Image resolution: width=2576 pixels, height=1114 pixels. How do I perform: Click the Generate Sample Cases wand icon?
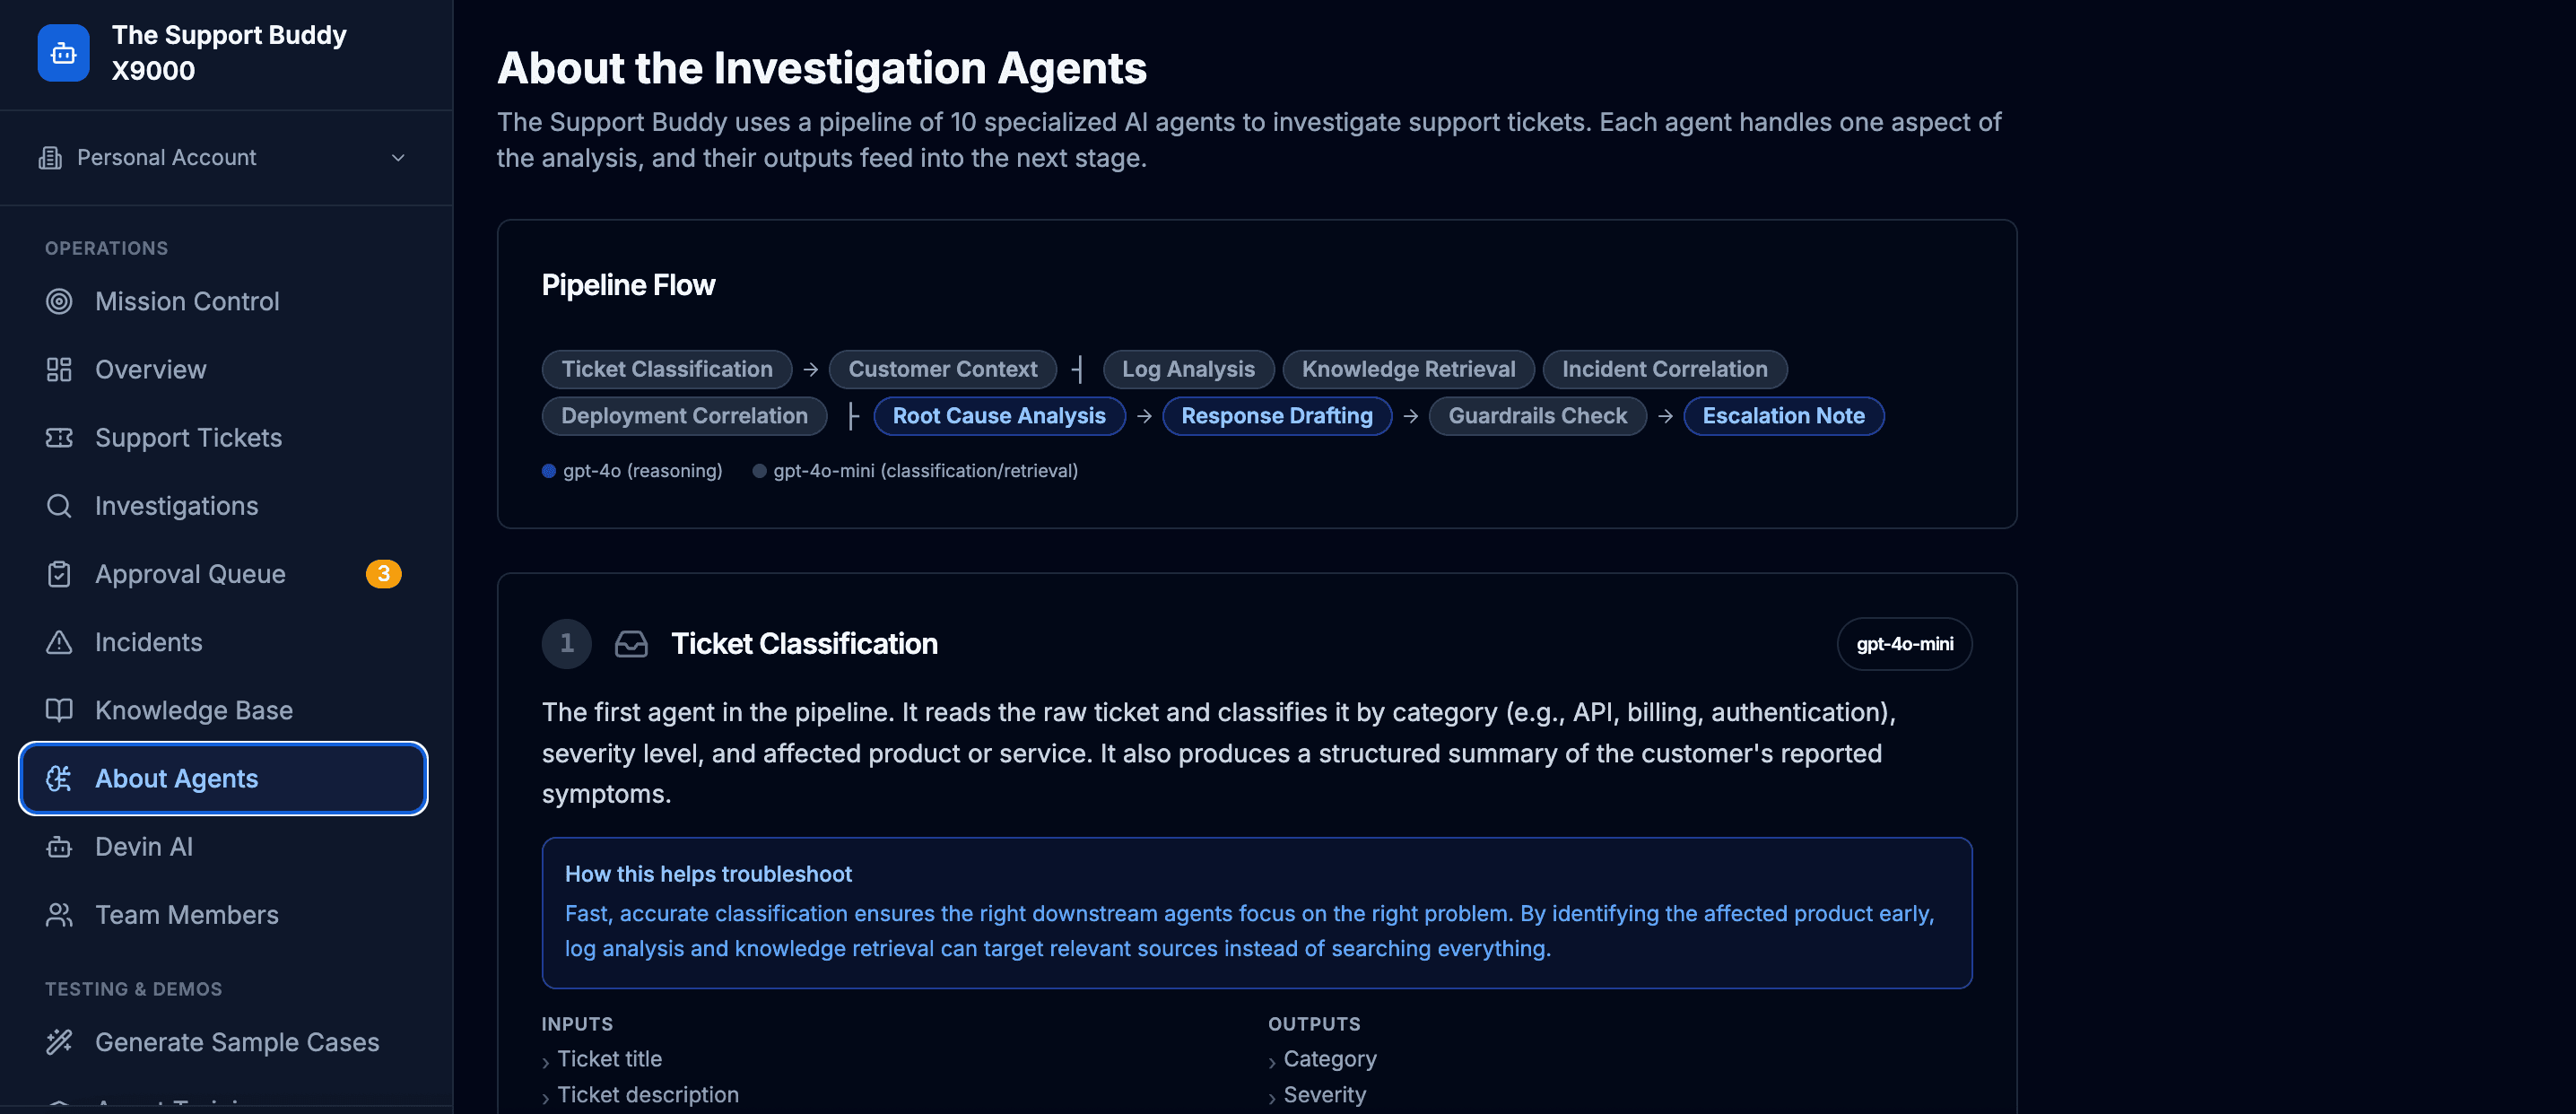pos(59,1042)
